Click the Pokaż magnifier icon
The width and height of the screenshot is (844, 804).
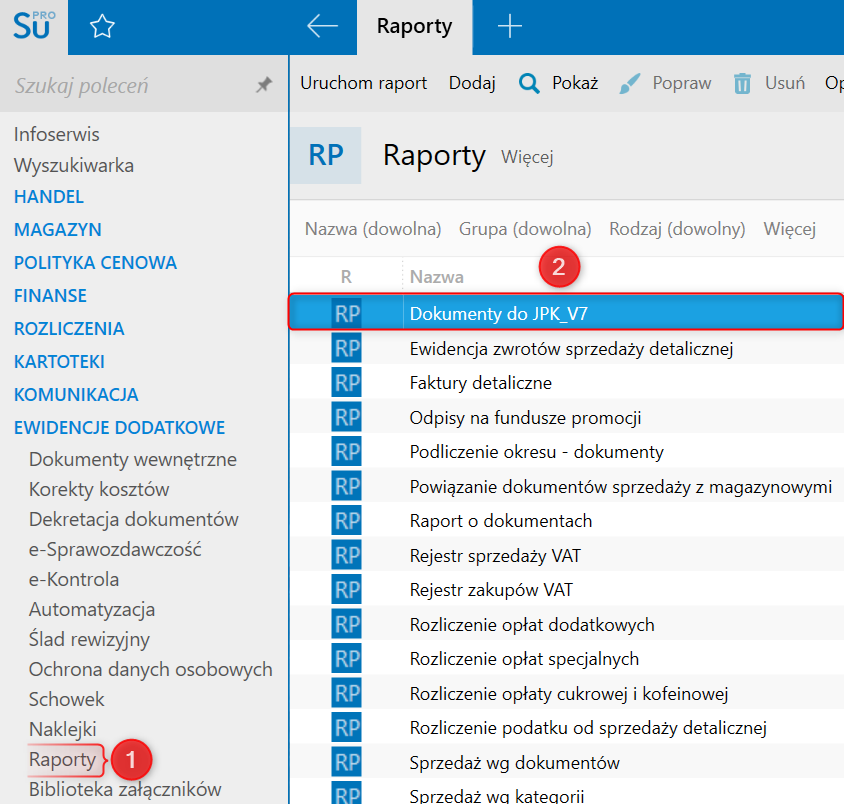[529, 83]
